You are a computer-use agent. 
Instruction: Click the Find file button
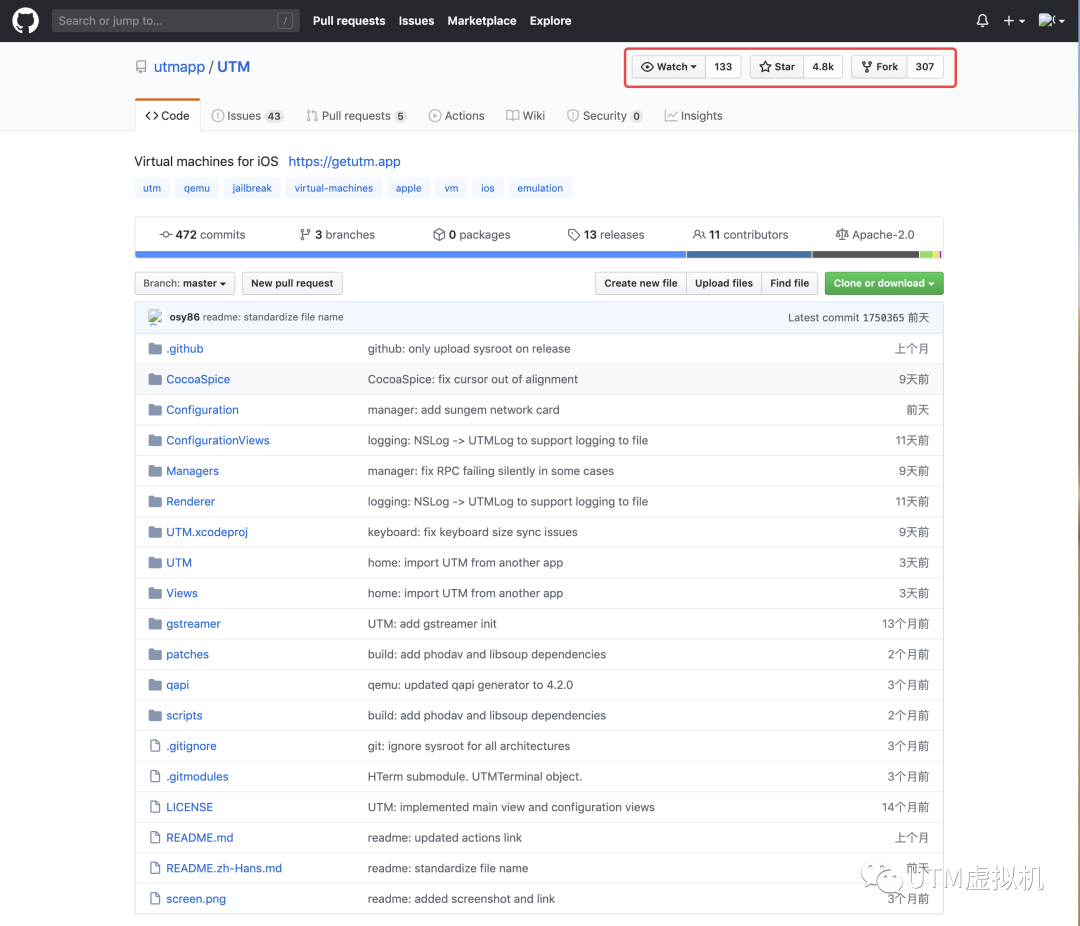789,283
